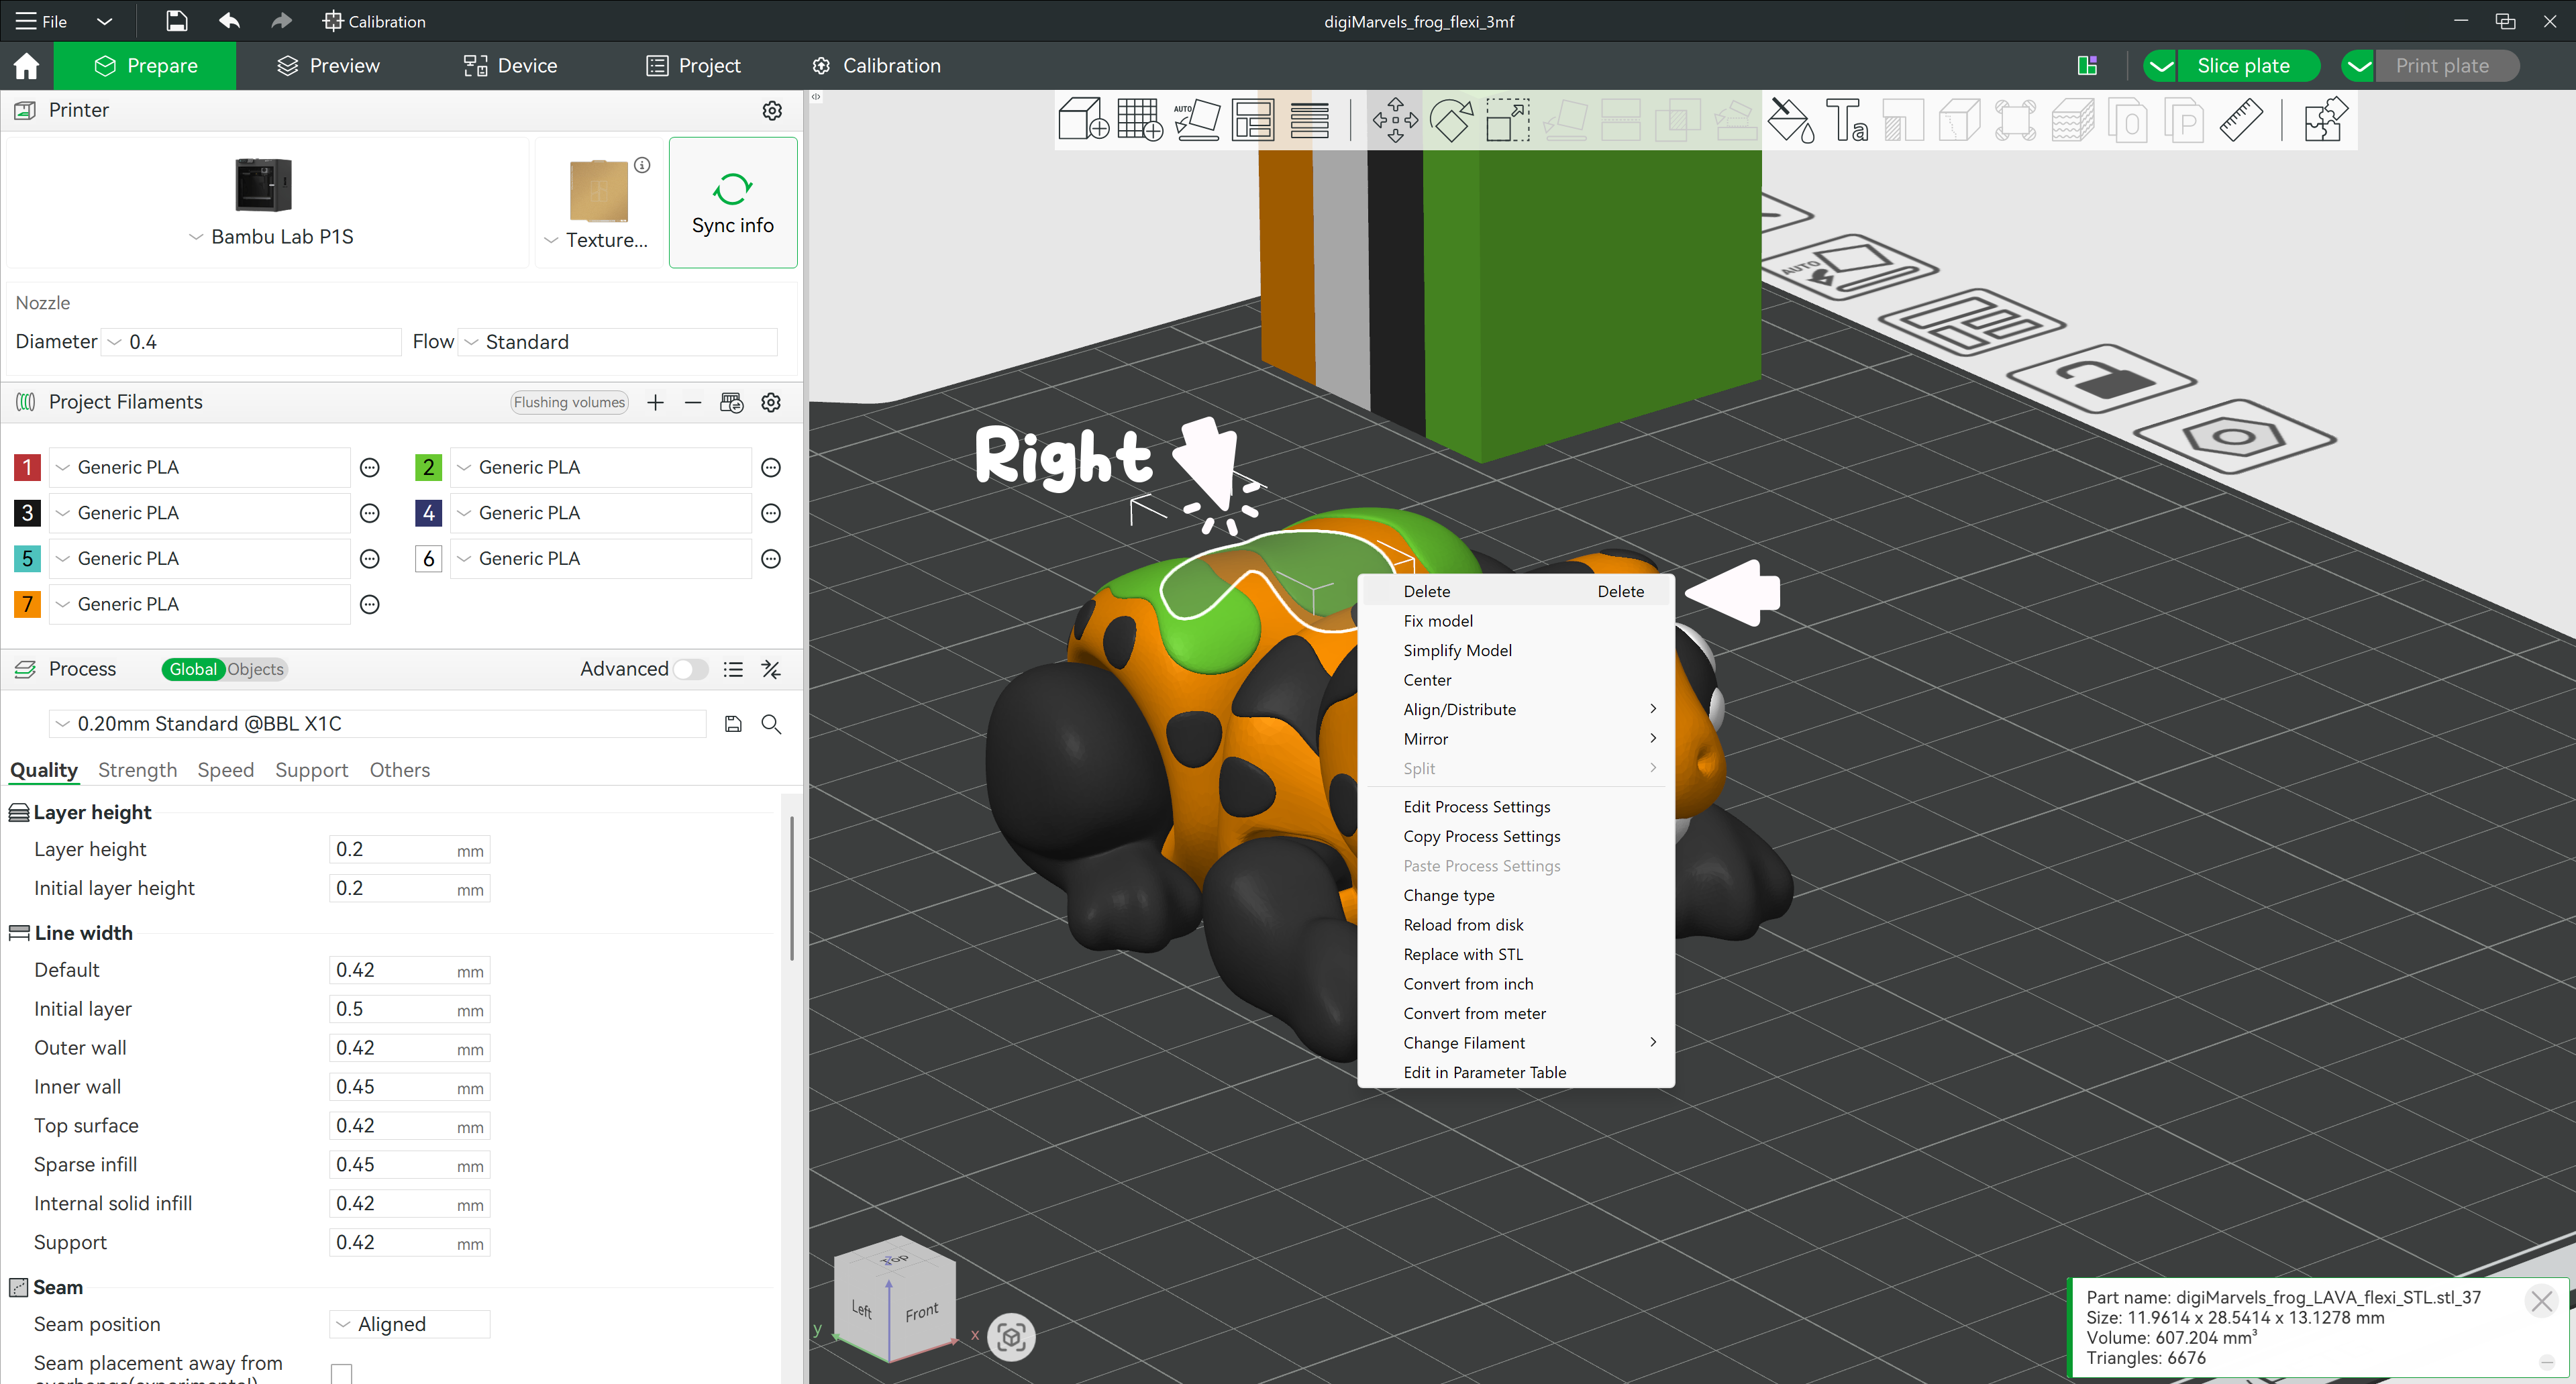Click the green filament 2 color swatch
The height and width of the screenshot is (1384, 2576).
click(428, 467)
